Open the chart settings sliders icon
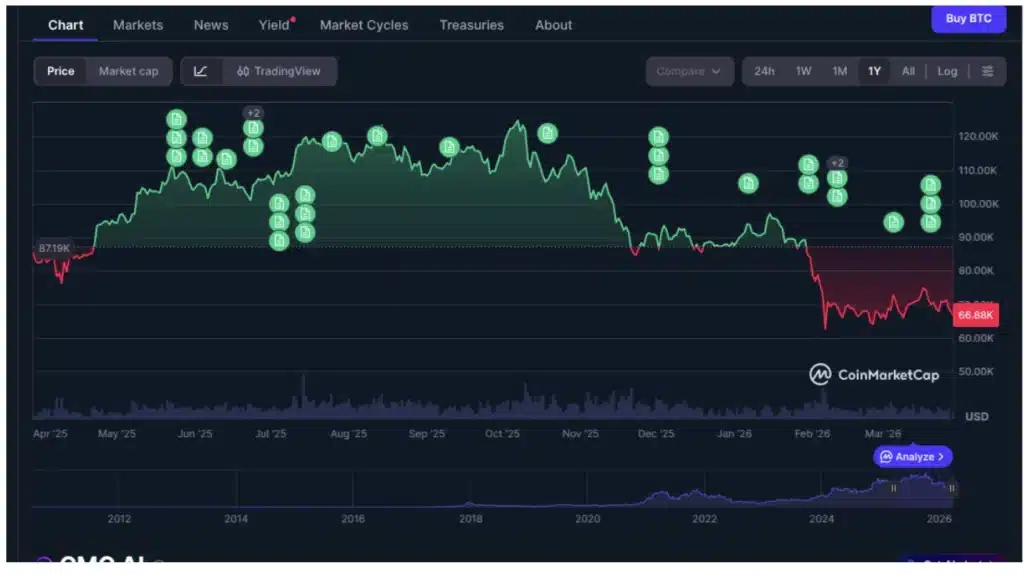The width and height of the screenshot is (1024, 574). pos(988,71)
